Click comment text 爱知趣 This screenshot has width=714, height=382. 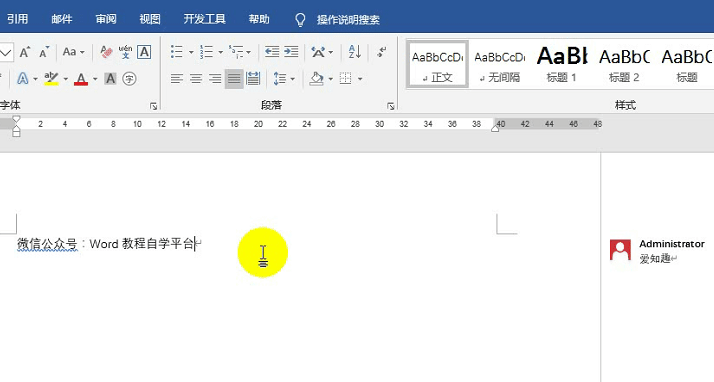(655, 259)
